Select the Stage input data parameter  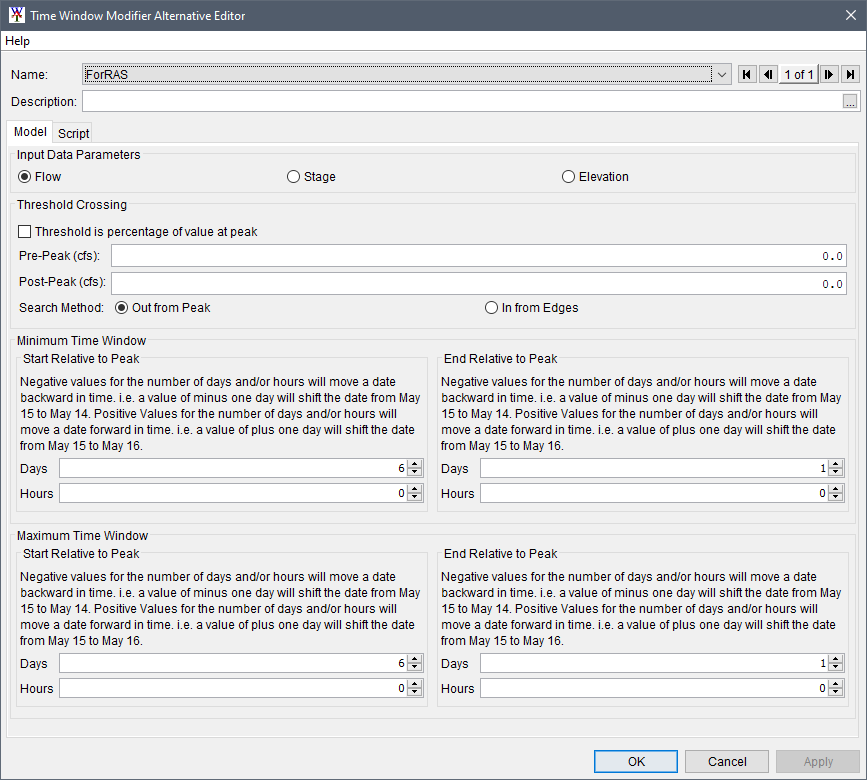click(x=293, y=176)
